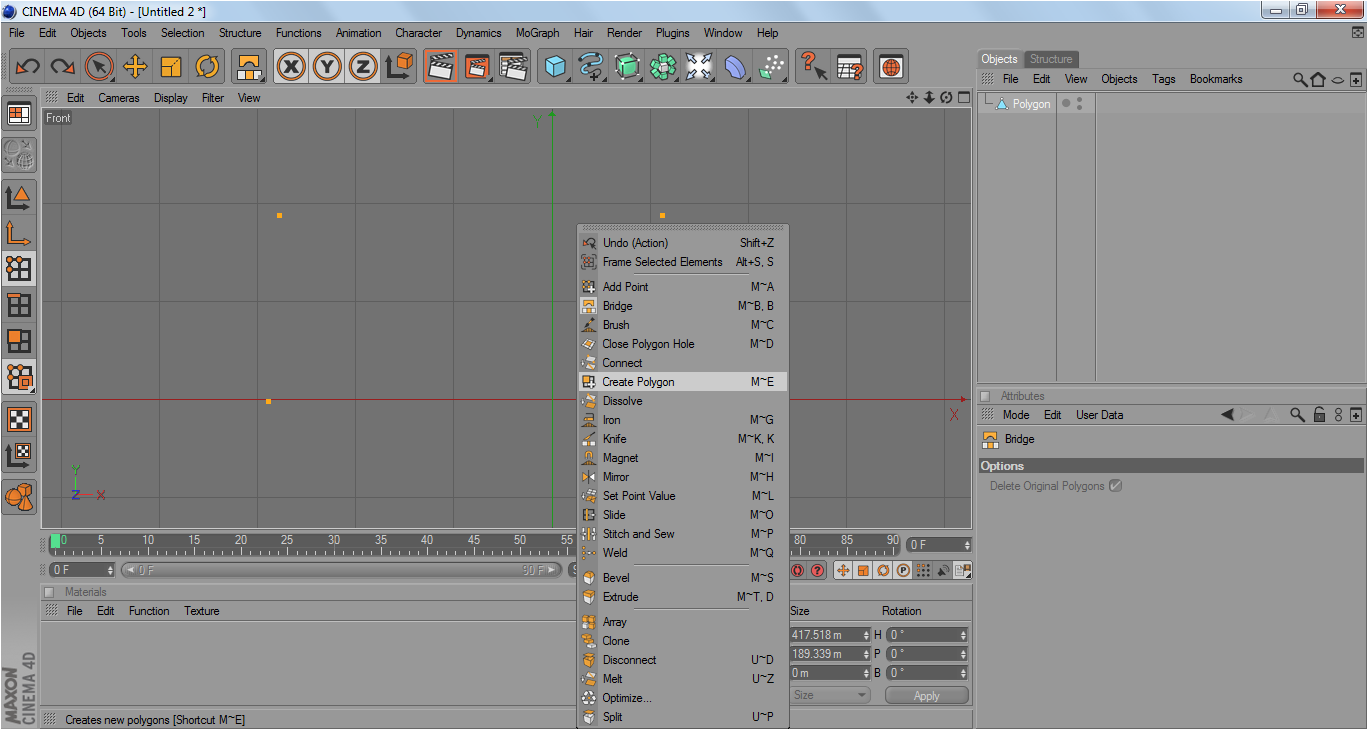1368x729 pixels.
Task: Click the size field showing 417.518 m
Action: [x=830, y=635]
